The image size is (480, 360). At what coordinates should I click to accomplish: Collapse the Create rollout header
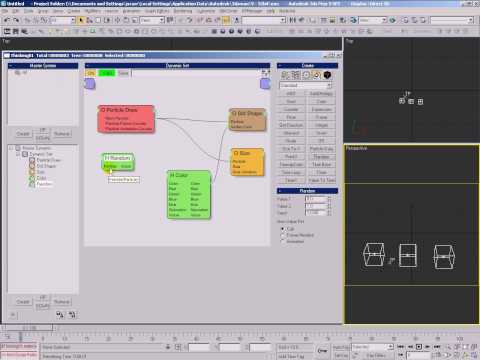pos(307,66)
